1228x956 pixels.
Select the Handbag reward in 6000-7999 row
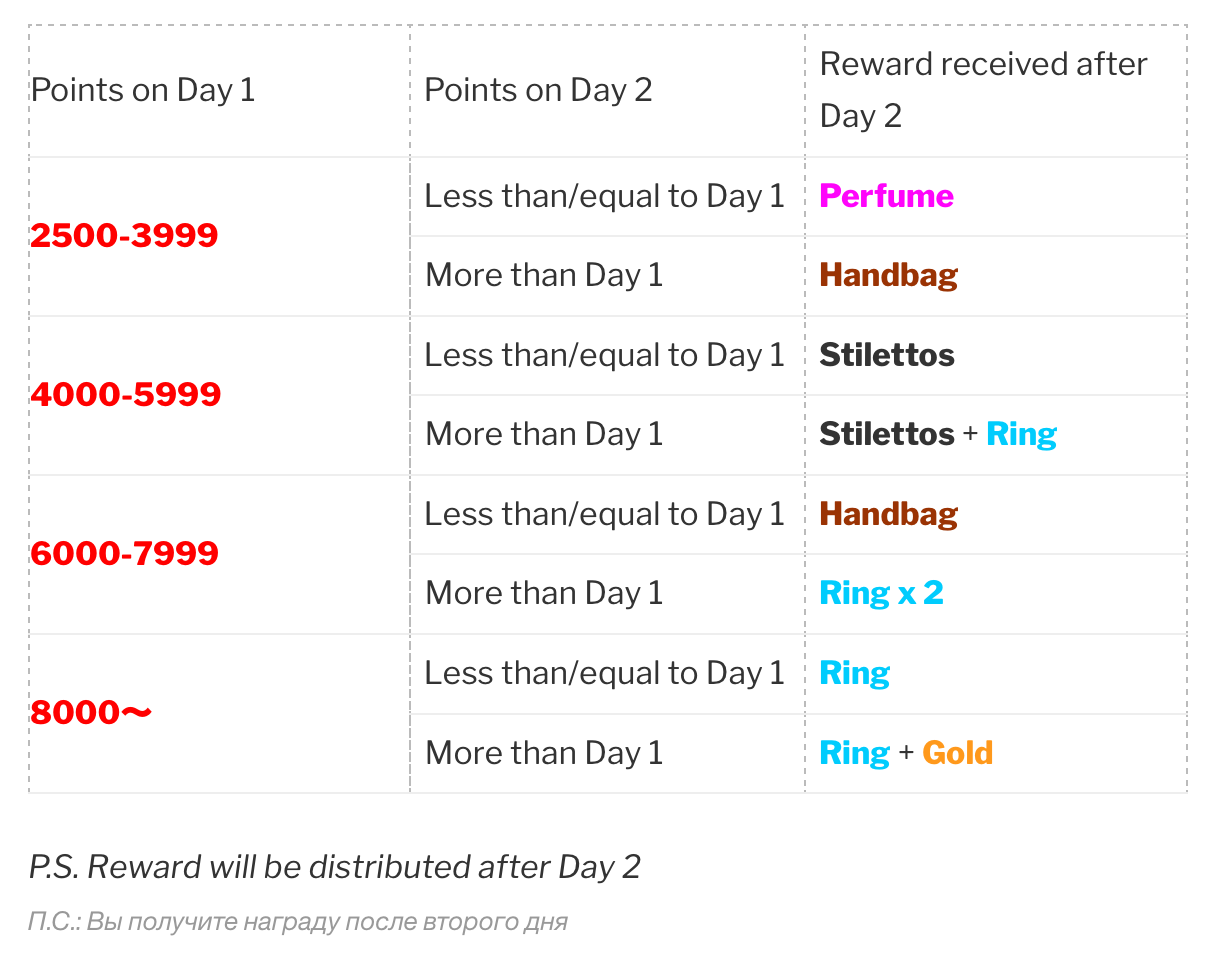[888, 514]
